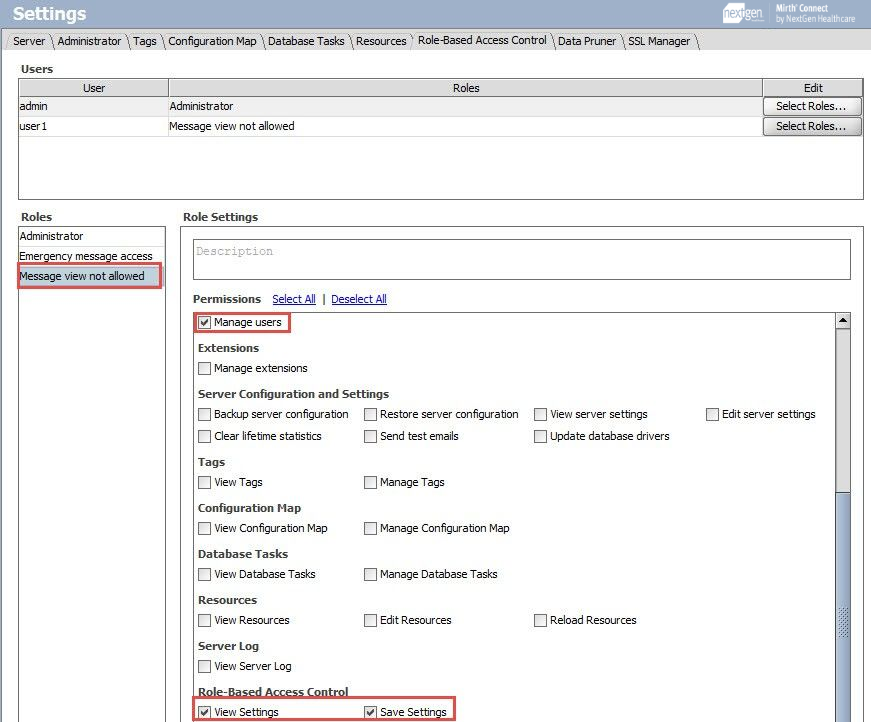The height and width of the screenshot is (722, 871).
Task: Select the Emergency message access role
Action: tap(86, 256)
